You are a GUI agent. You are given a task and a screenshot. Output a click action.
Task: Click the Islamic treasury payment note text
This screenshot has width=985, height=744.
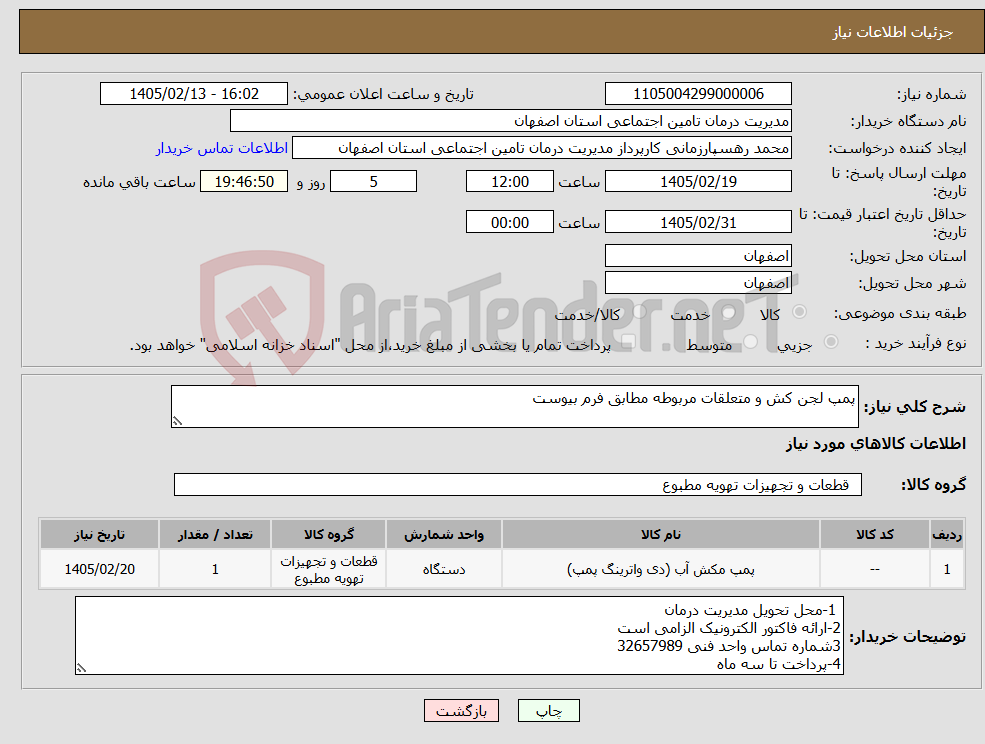[370, 345]
